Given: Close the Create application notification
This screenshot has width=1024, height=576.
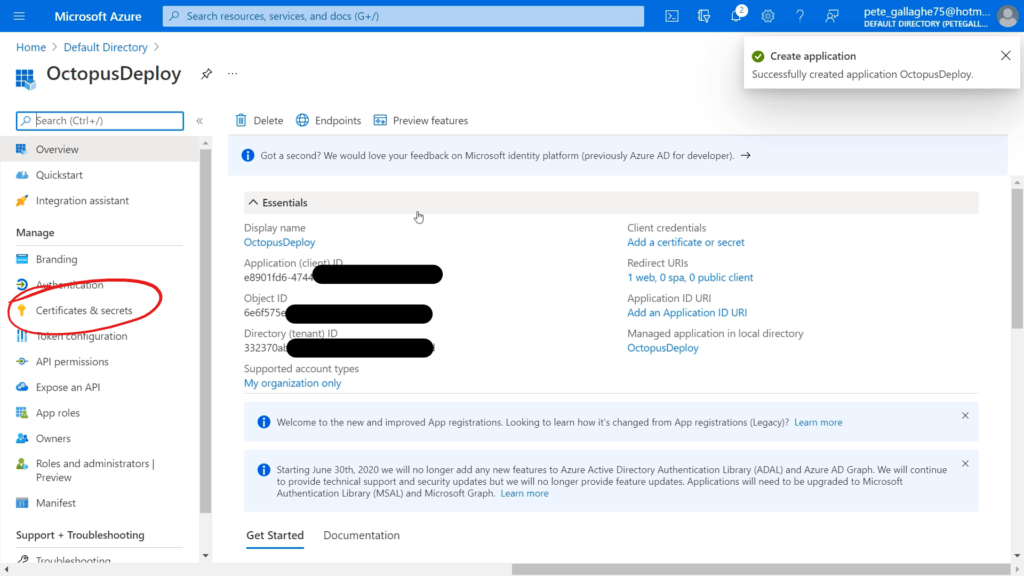Looking at the screenshot, I should (x=1006, y=56).
